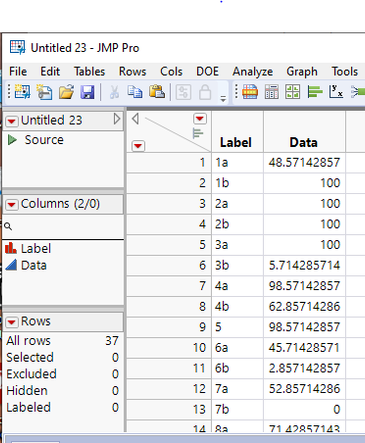Click the Data column header
Viewport: 365px width, 443px height.
pyautogui.click(x=304, y=142)
